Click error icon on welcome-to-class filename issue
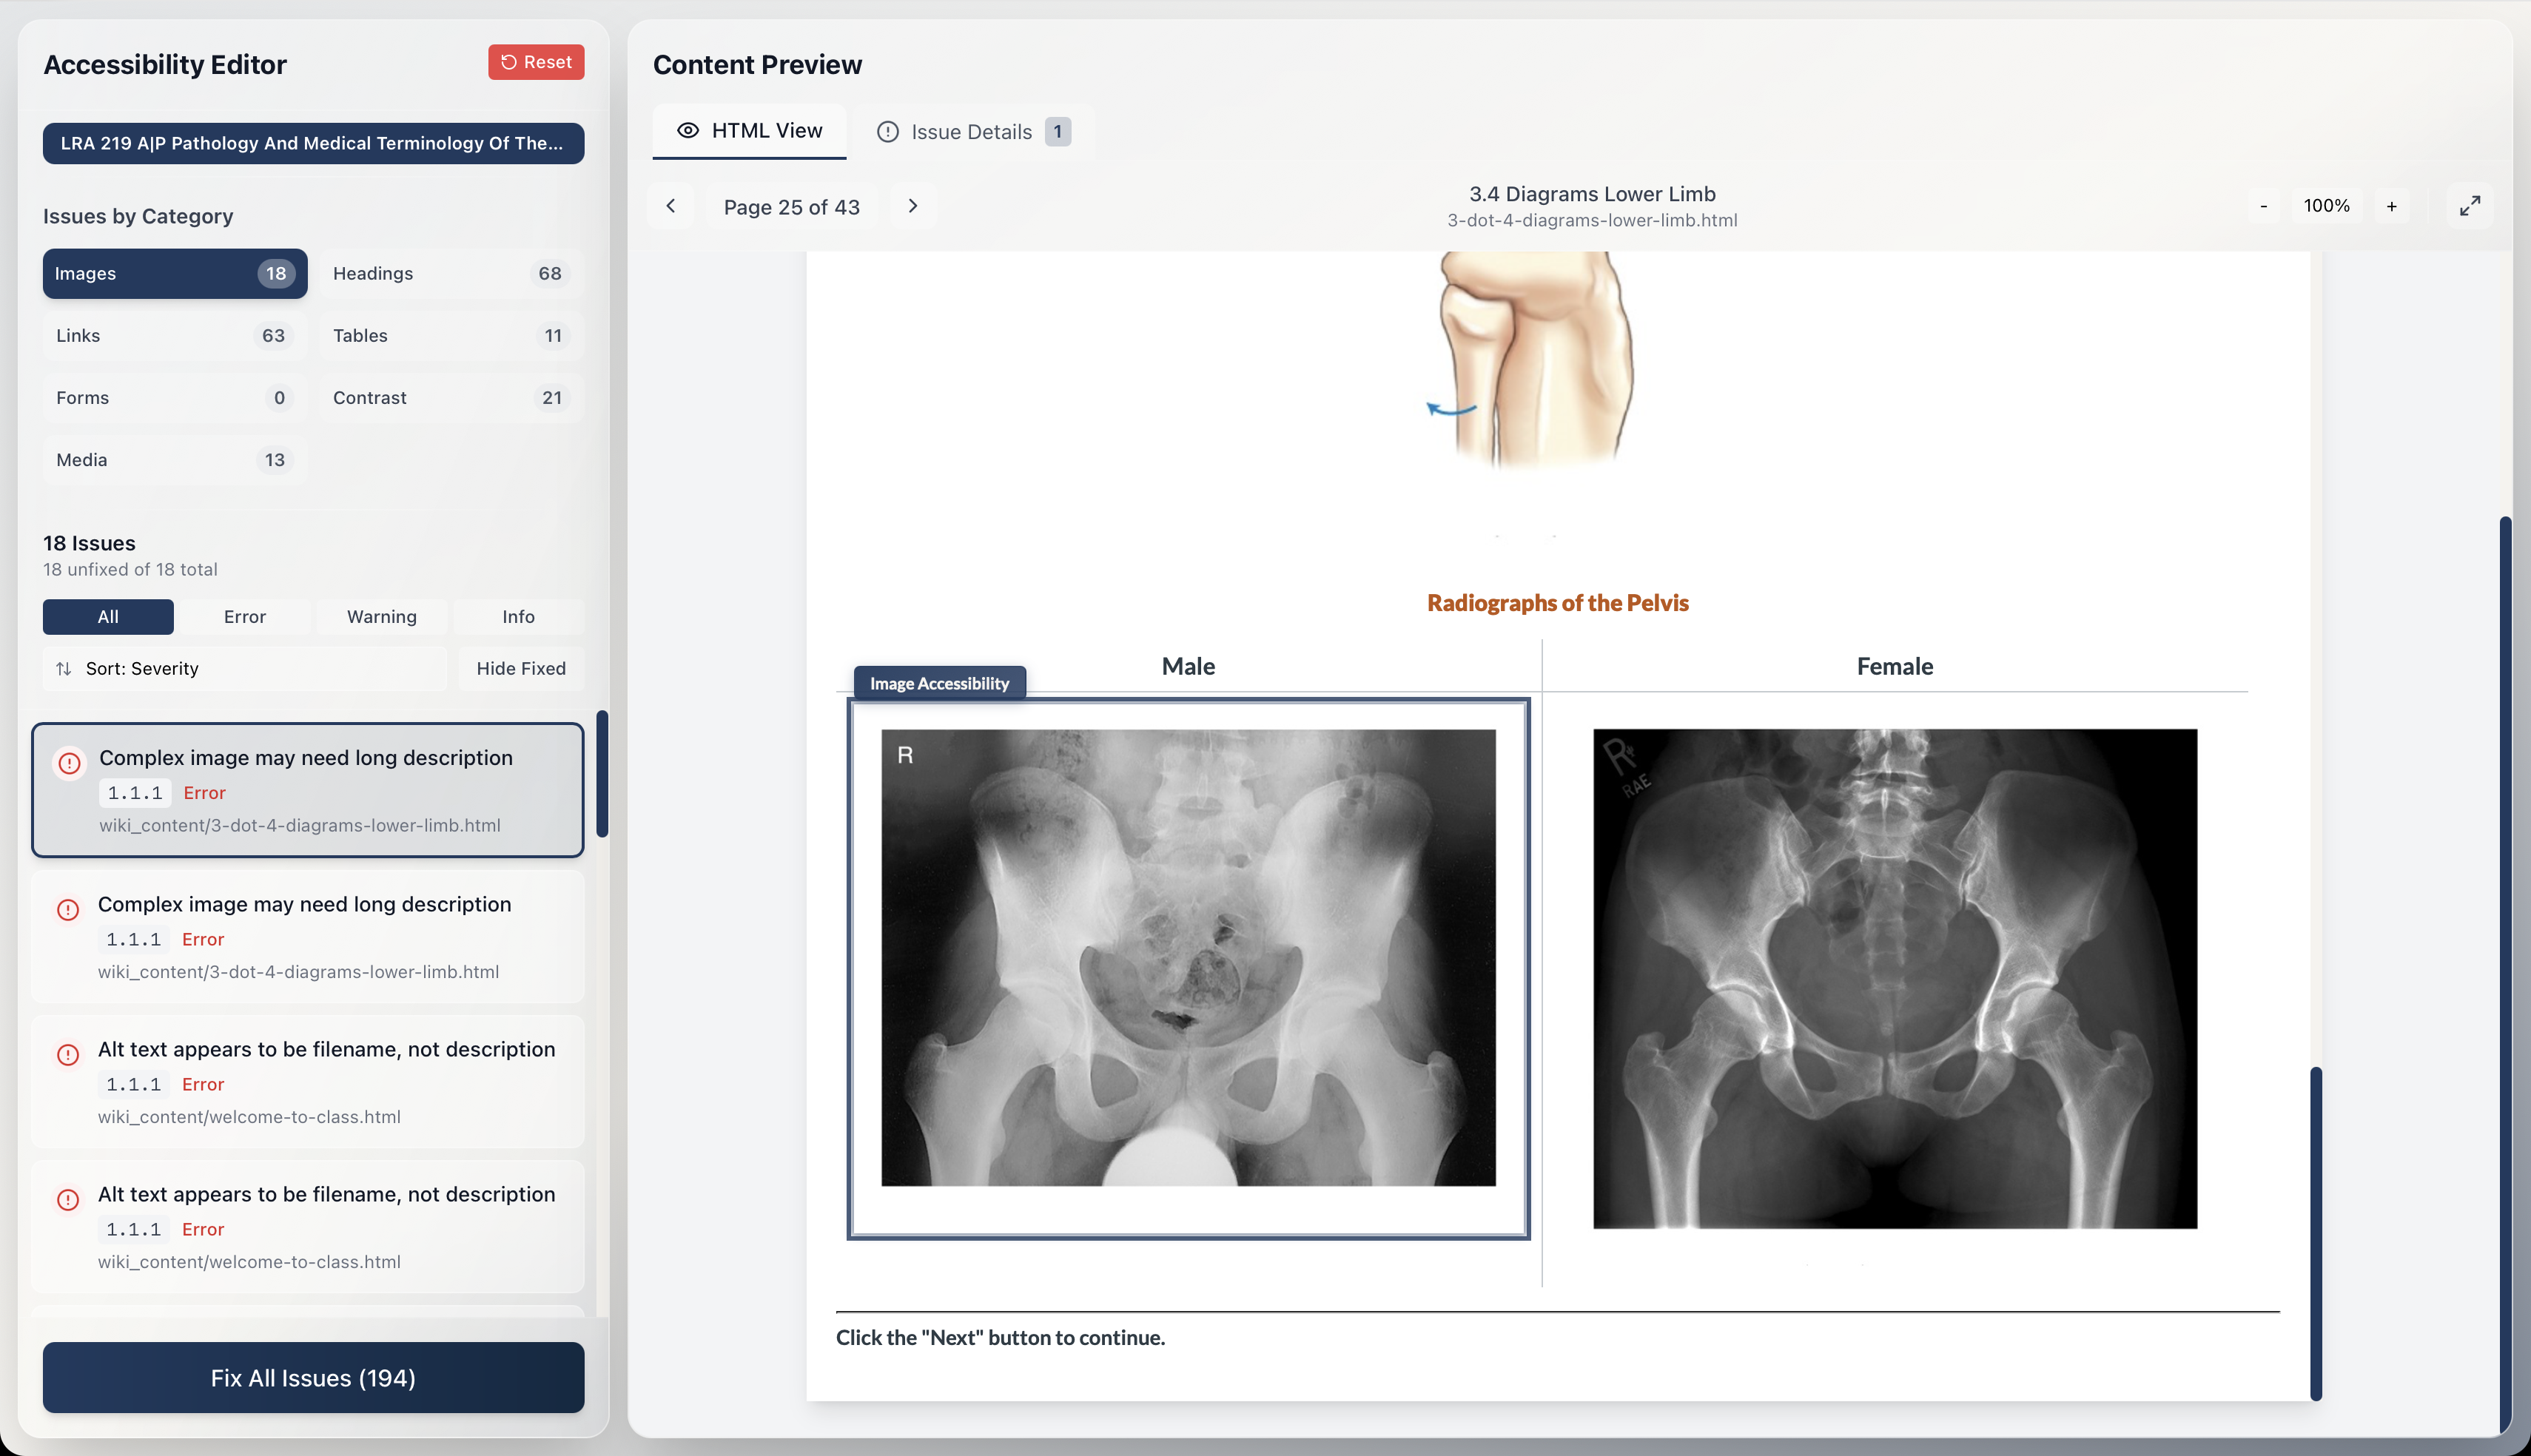The width and height of the screenshot is (2531, 1456). coord(68,1055)
